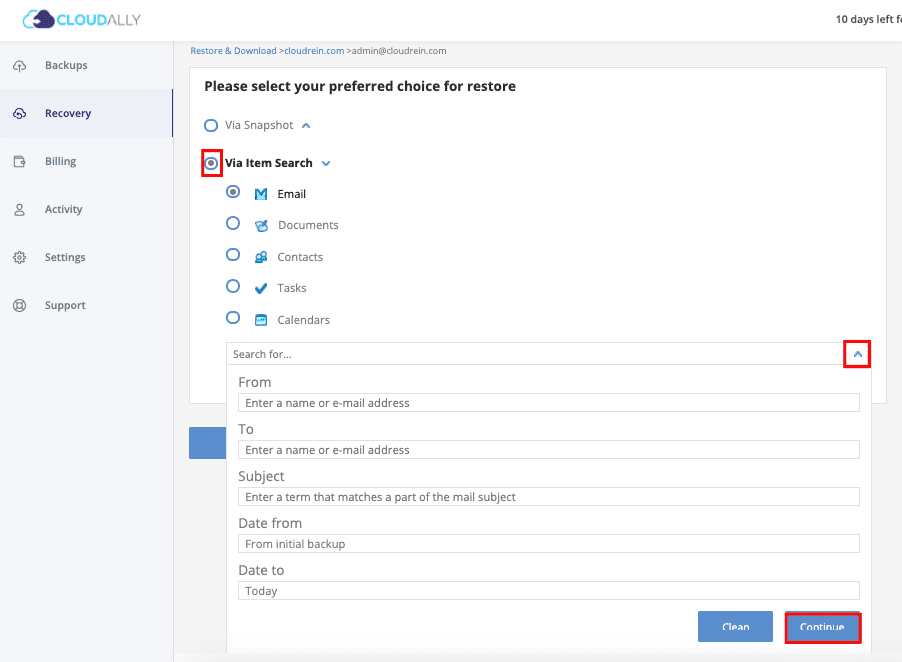Click the Email envelope icon
902x662 pixels.
[261, 194]
